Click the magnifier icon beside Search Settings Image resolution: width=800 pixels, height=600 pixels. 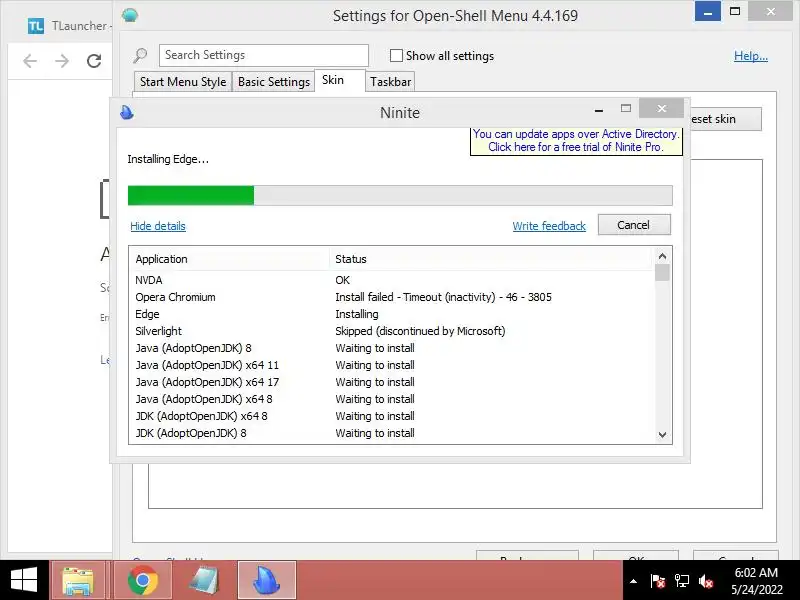tap(140, 55)
